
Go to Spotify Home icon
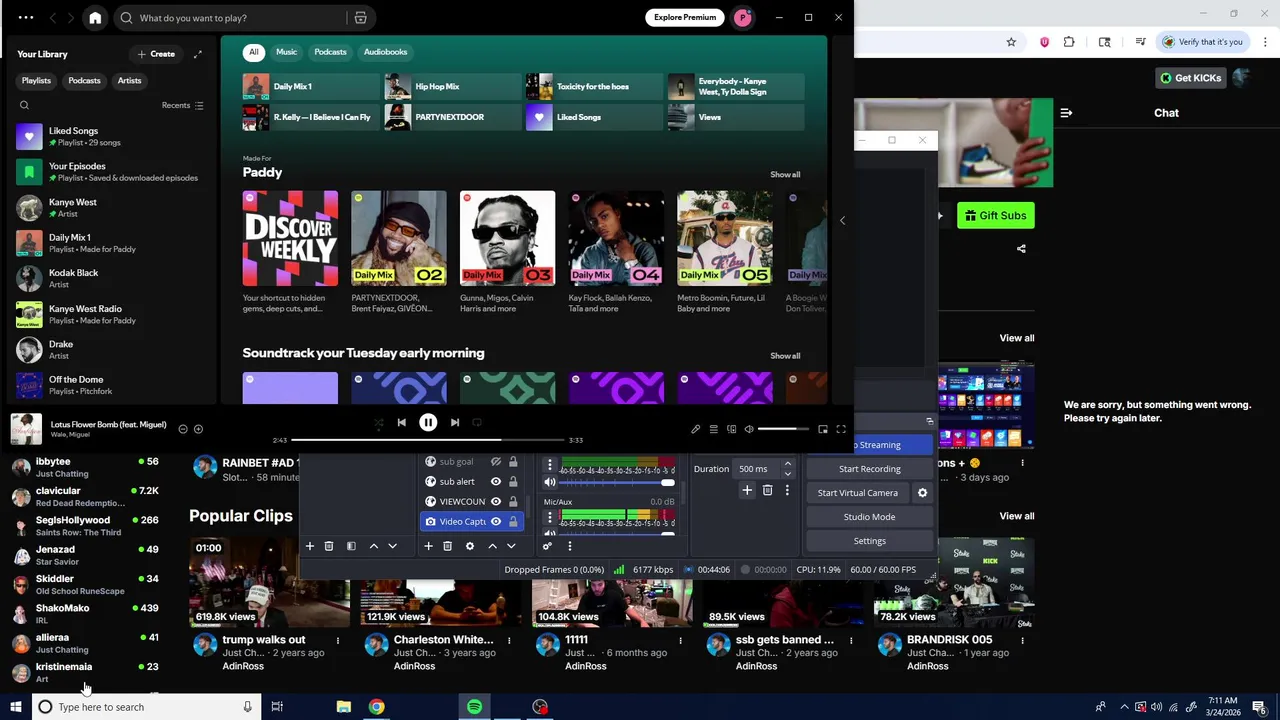pos(95,18)
